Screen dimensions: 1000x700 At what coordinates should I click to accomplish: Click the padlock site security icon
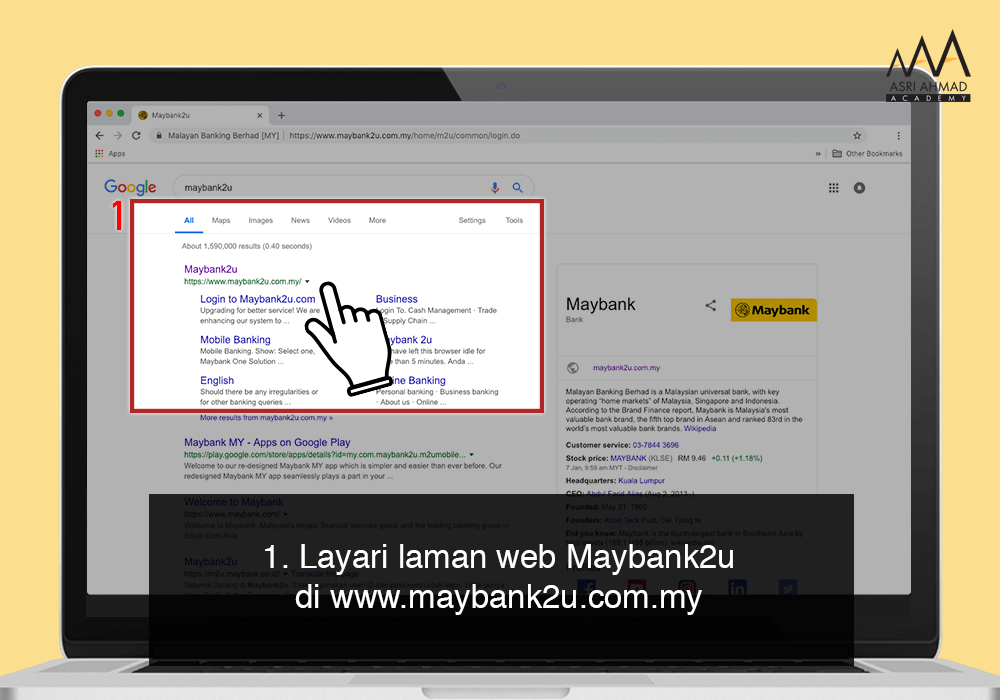pos(159,135)
